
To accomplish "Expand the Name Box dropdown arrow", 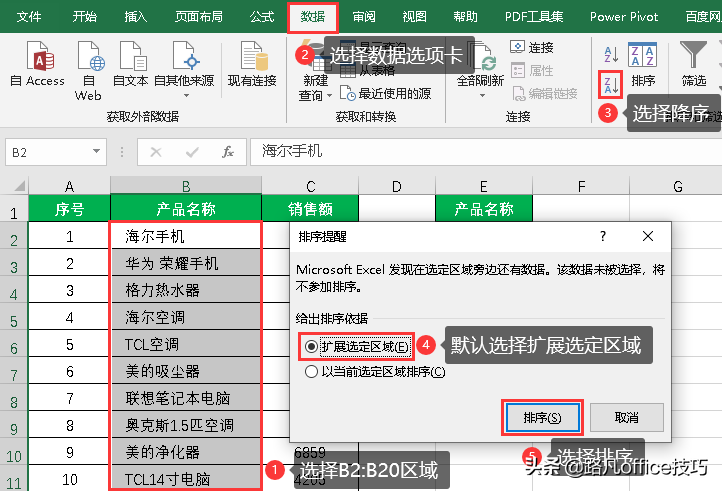I will 96,151.
